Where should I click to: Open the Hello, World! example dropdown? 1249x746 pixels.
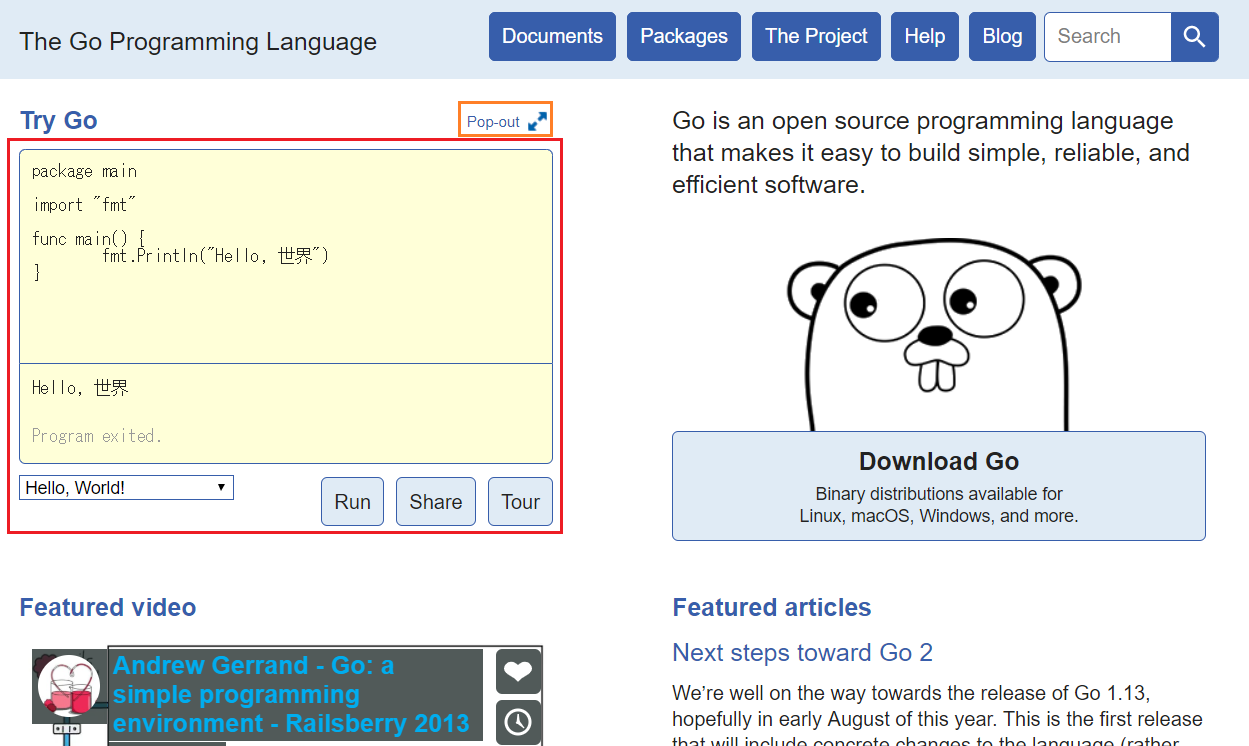[x=126, y=488]
